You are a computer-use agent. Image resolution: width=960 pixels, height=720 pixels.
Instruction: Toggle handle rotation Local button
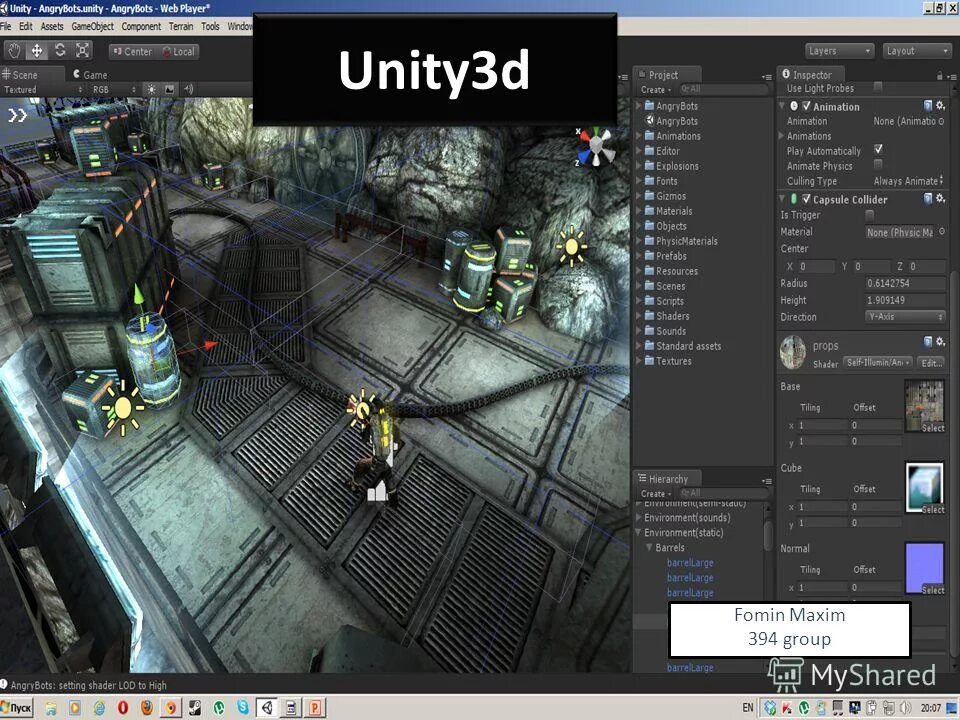click(x=178, y=51)
